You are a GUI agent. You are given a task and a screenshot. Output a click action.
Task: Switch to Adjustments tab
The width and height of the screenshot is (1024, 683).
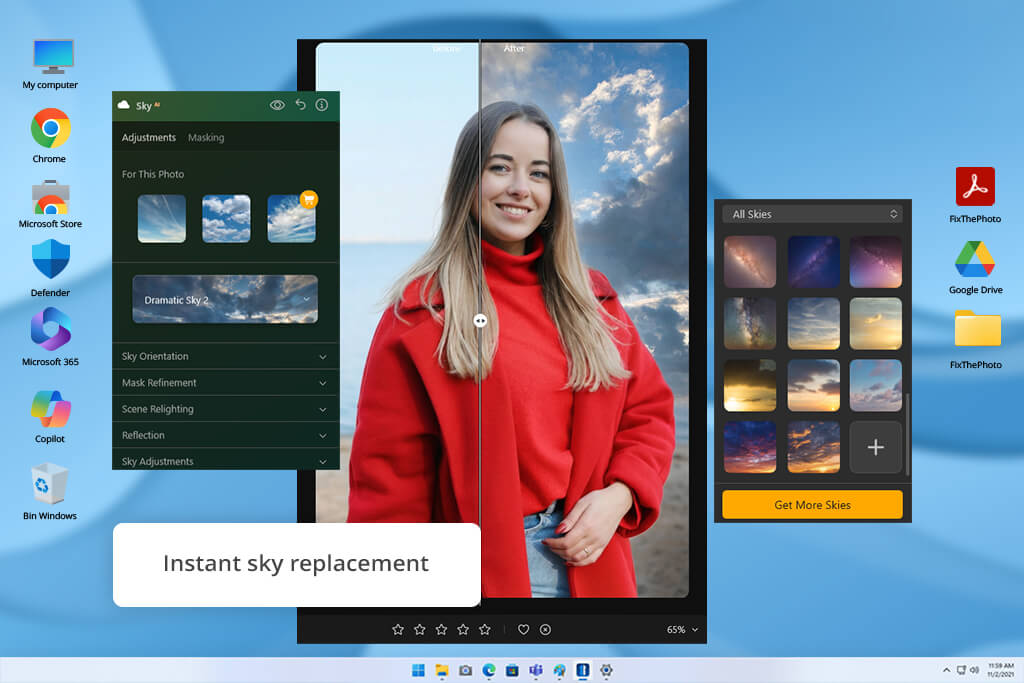tap(149, 138)
